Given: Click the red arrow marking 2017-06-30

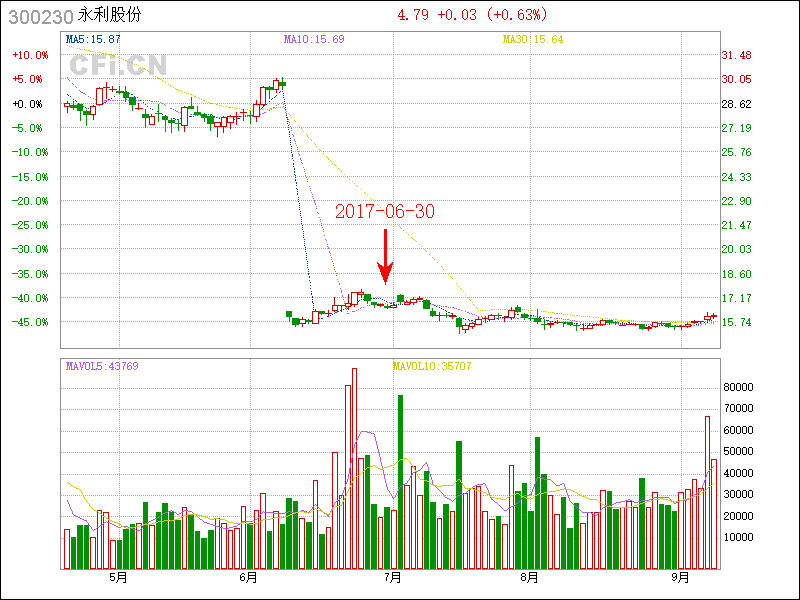Looking at the screenshot, I should pyautogui.click(x=385, y=256).
